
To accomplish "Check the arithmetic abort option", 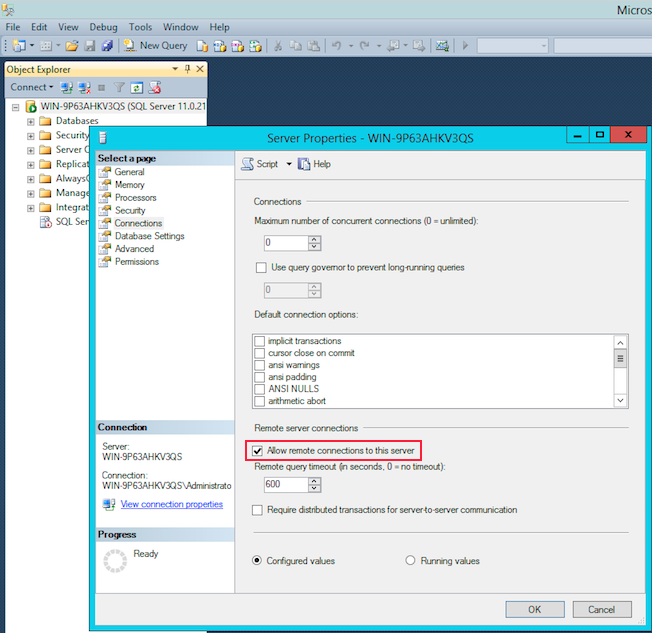I will pyautogui.click(x=259, y=401).
